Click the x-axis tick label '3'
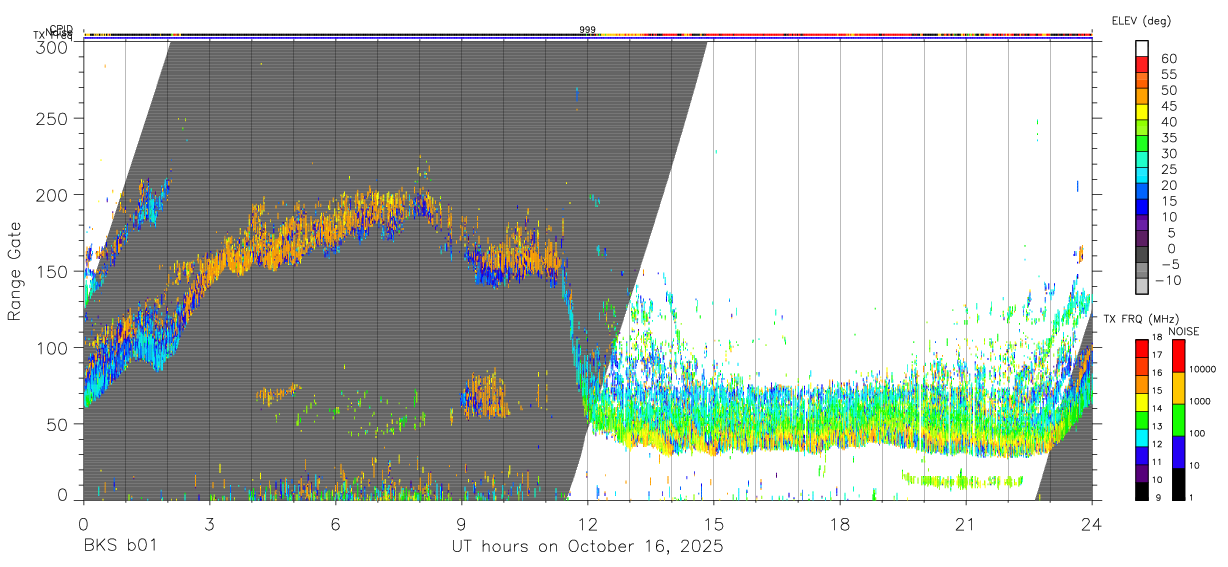This screenshot has height=567, width=1228. 209,524
